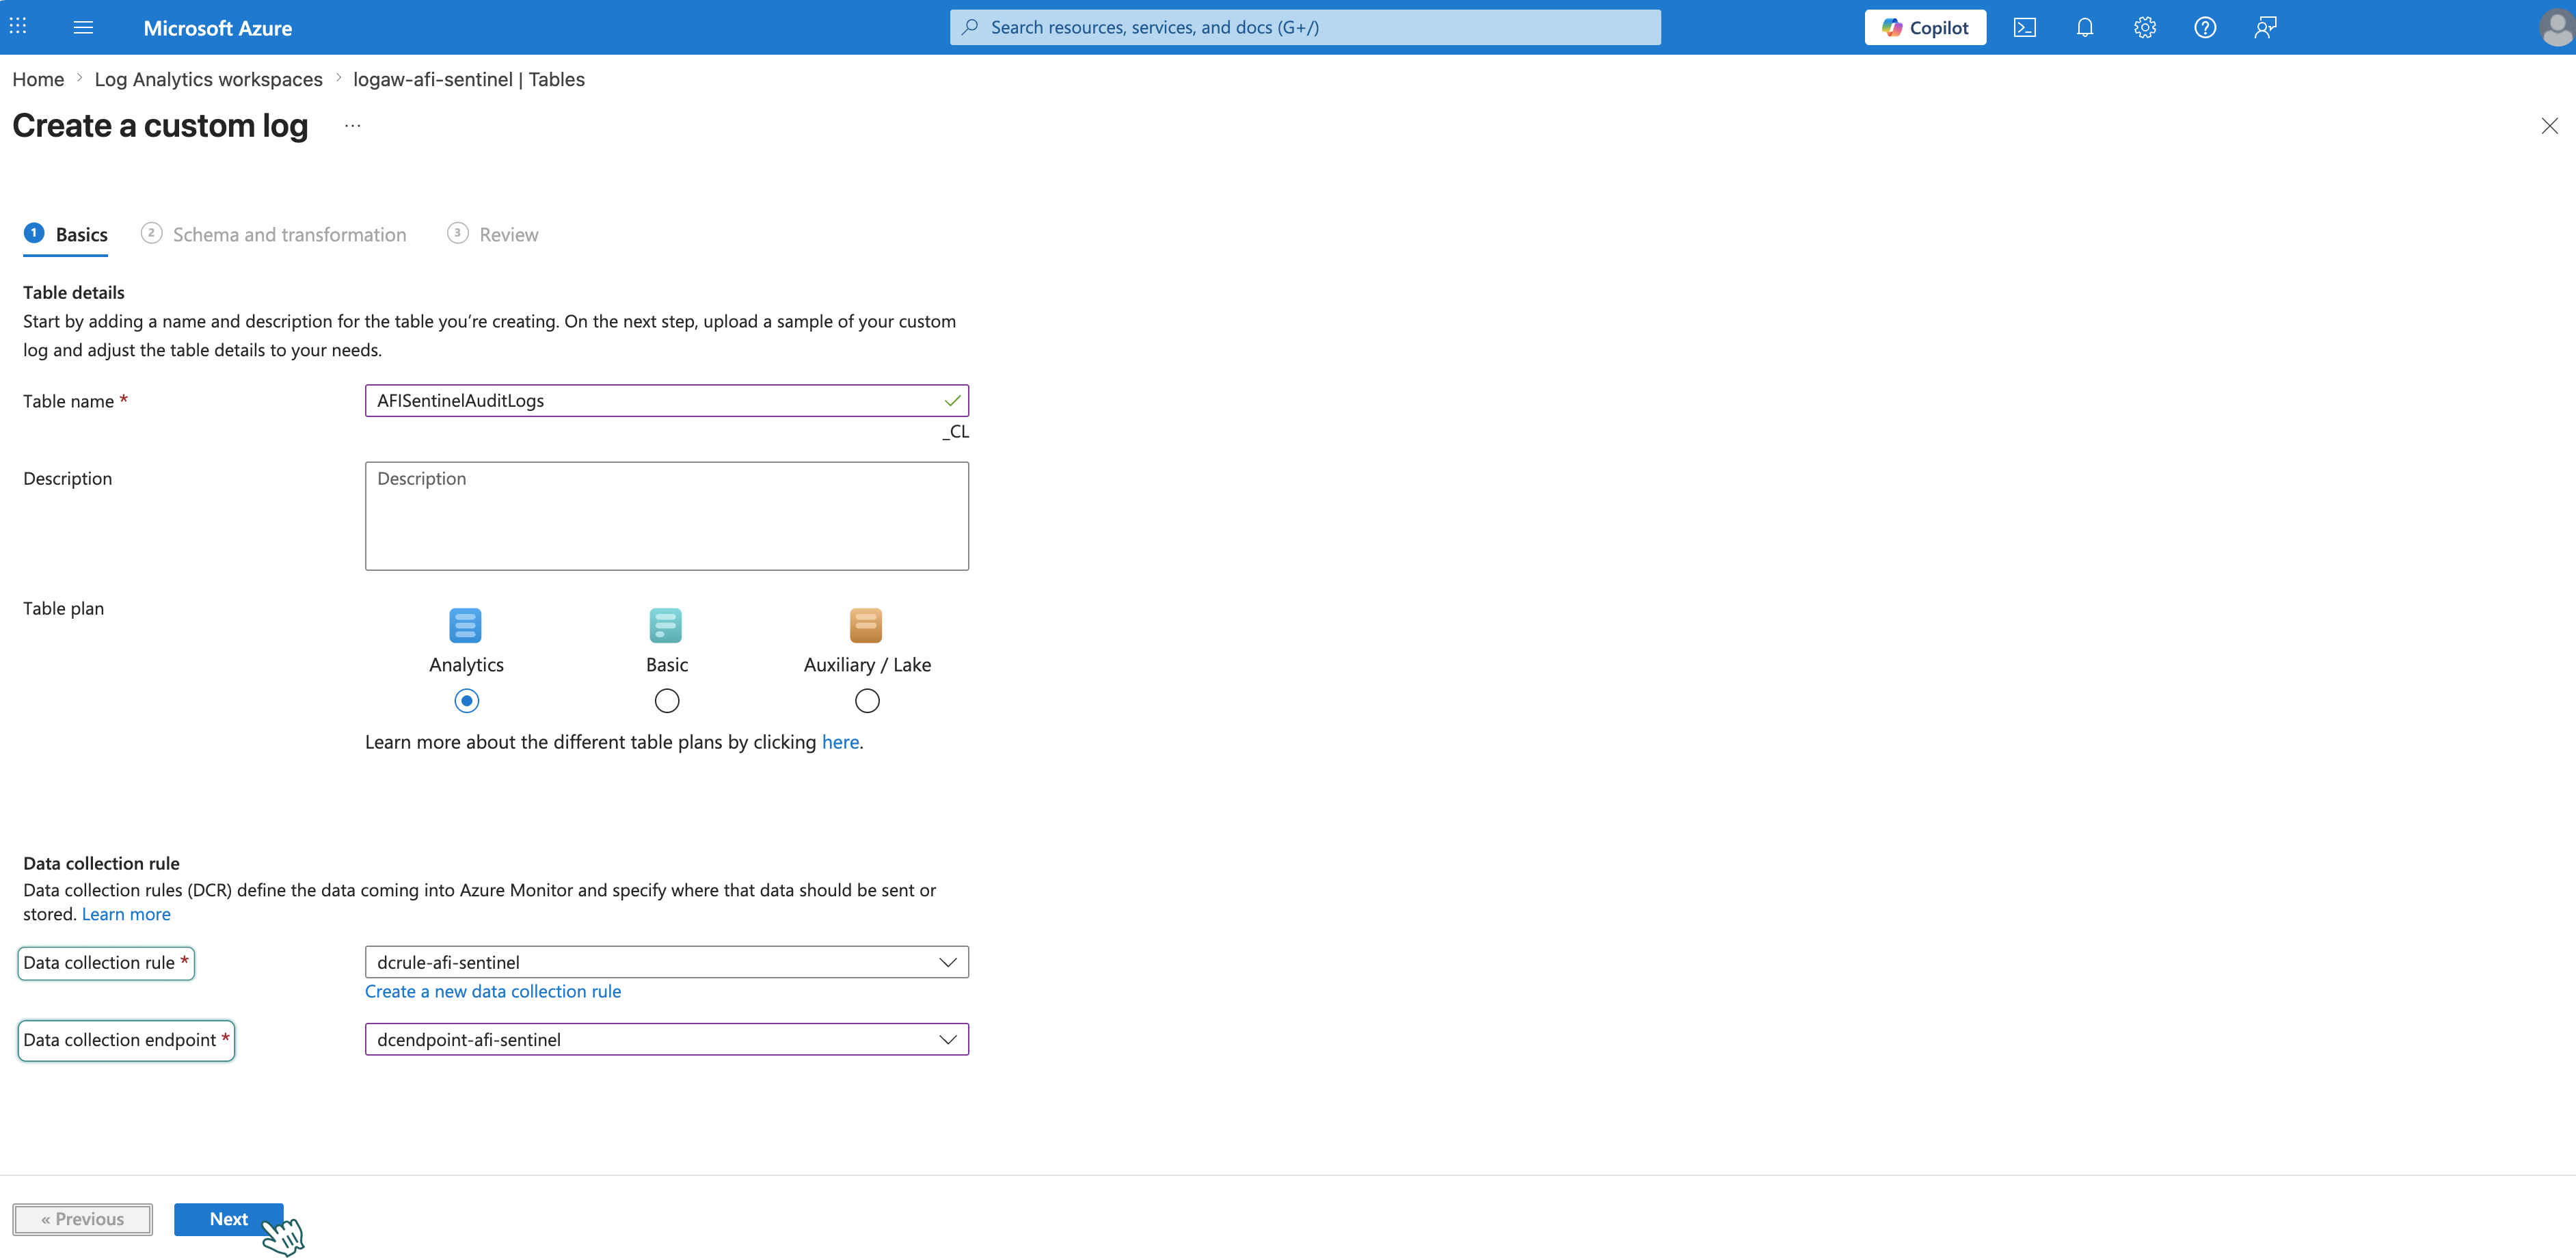Click the Next button
This screenshot has height=1258, width=2576.
[228, 1219]
